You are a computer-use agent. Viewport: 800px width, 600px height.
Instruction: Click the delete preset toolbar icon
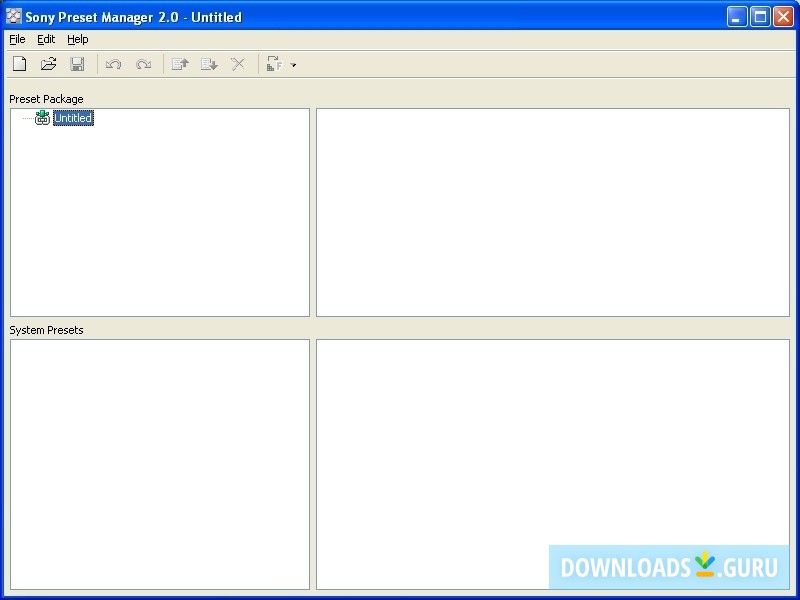point(237,63)
